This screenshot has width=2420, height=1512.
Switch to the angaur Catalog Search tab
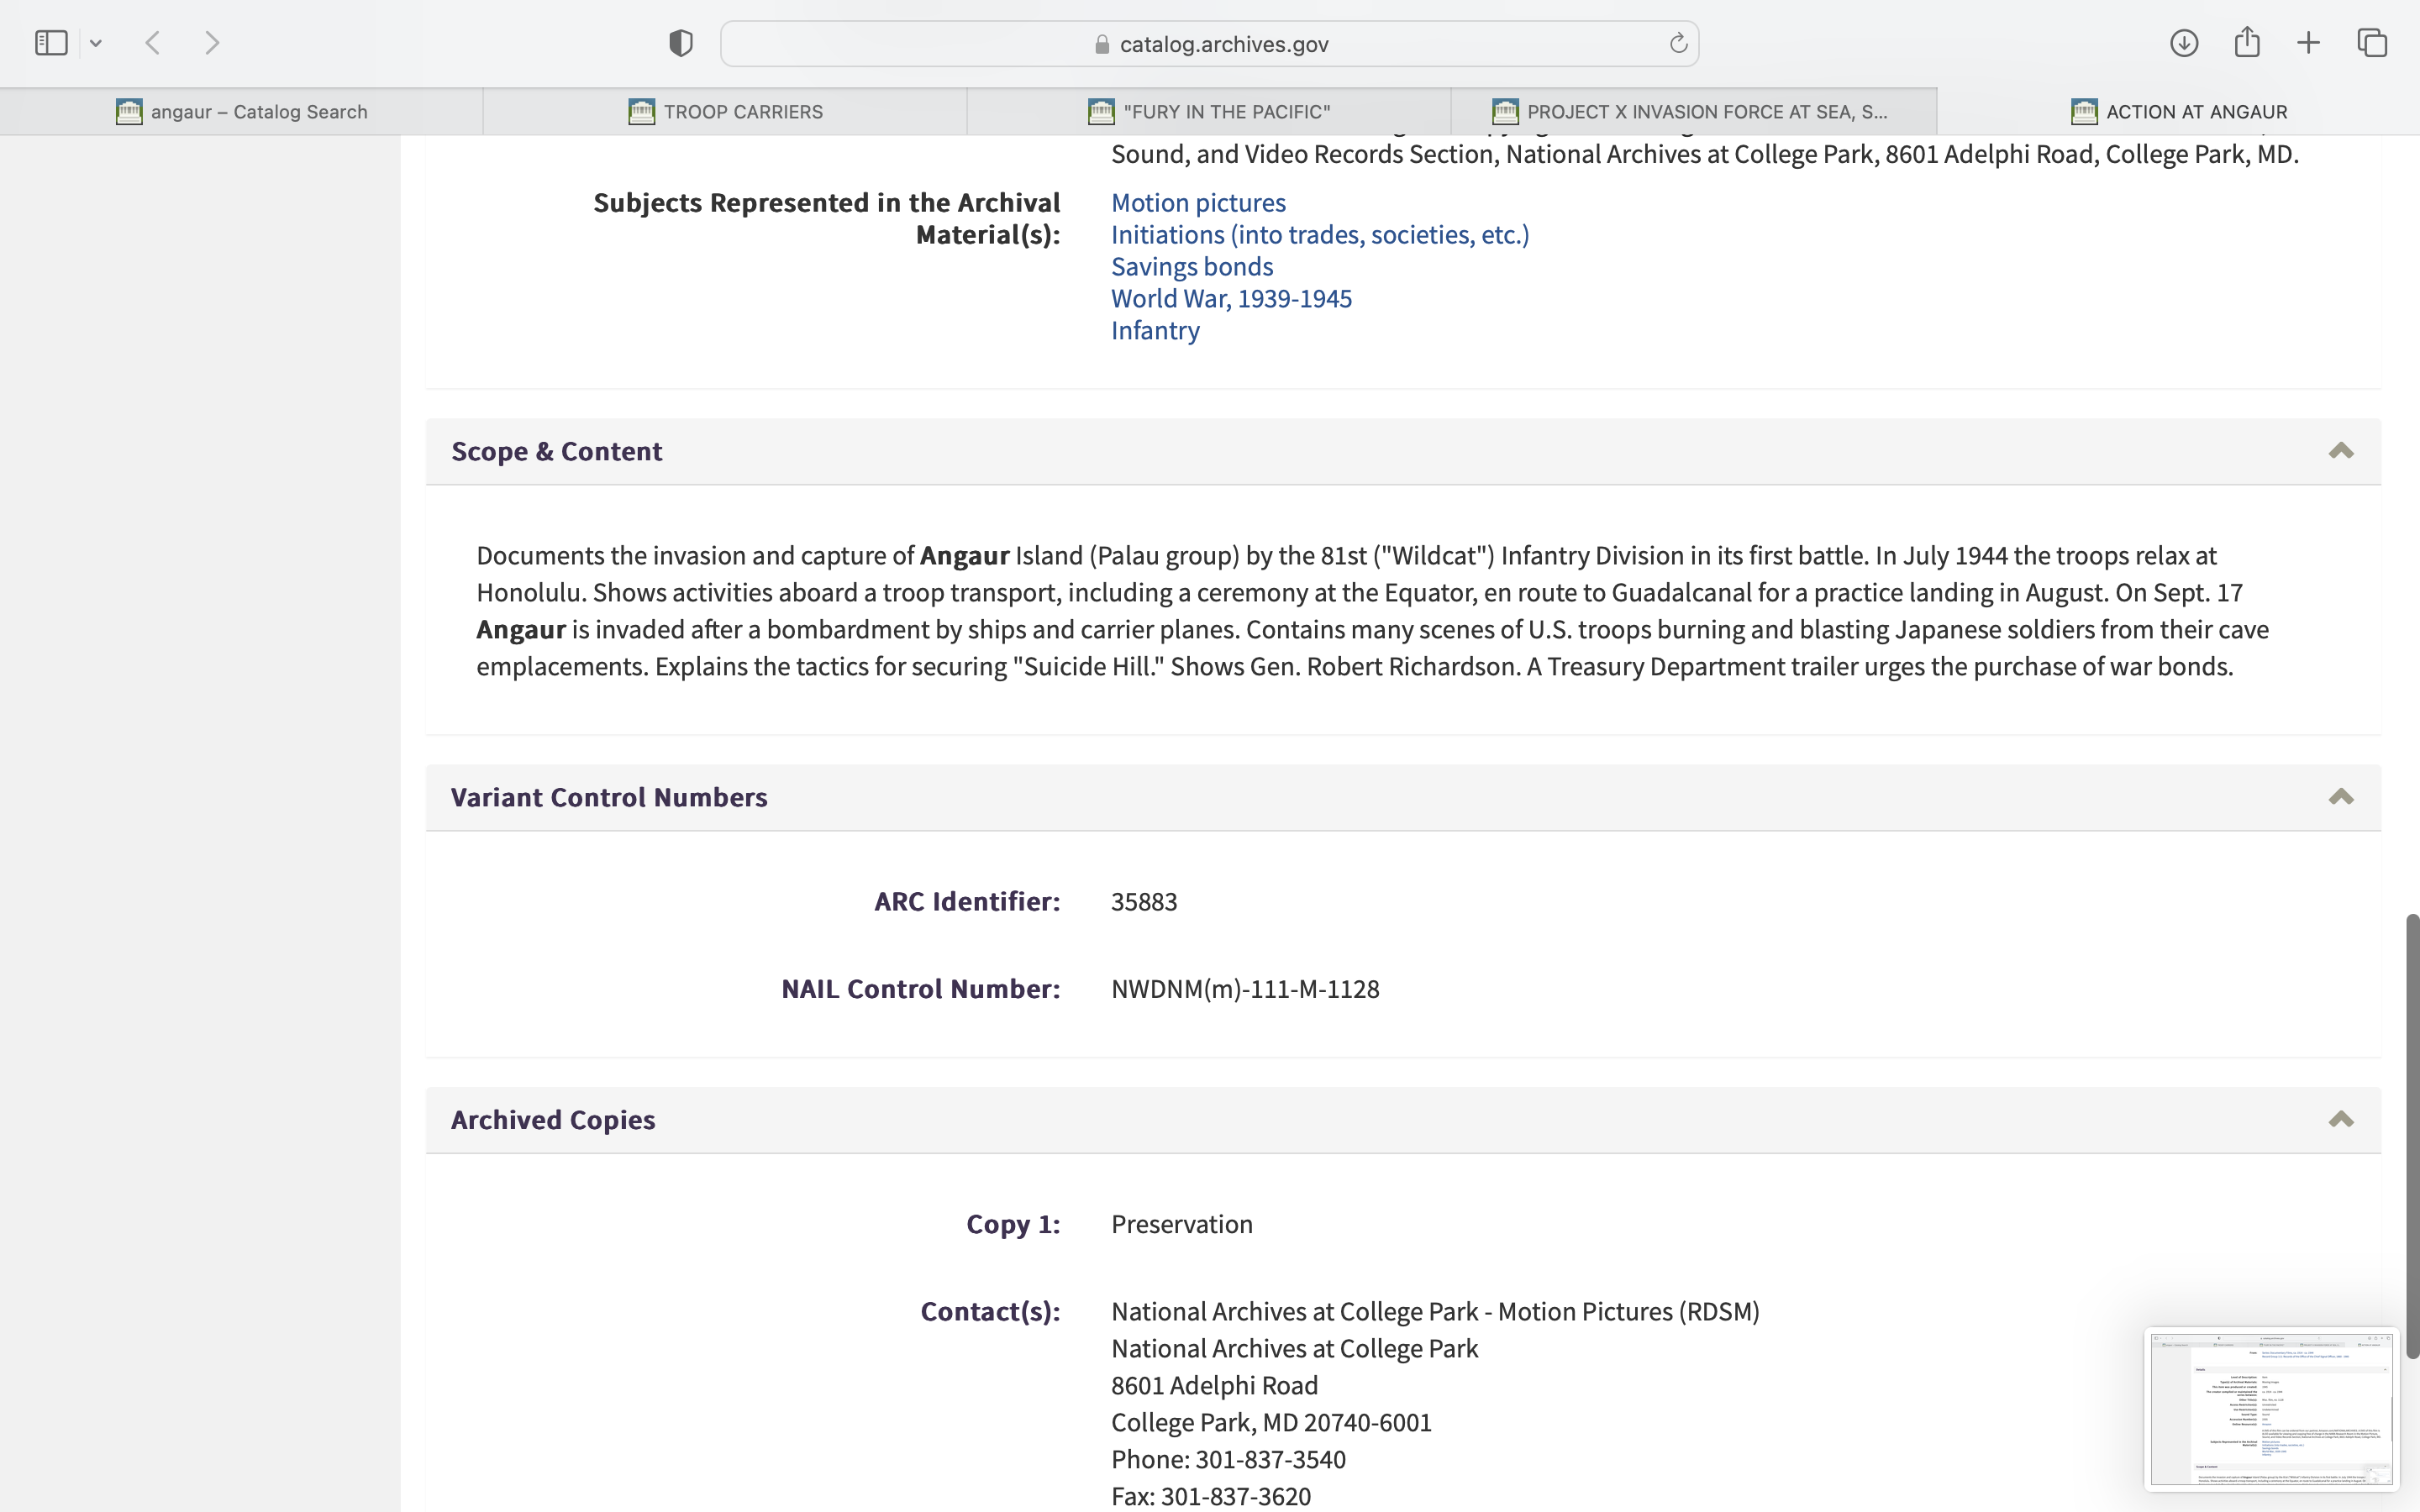(x=241, y=112)
